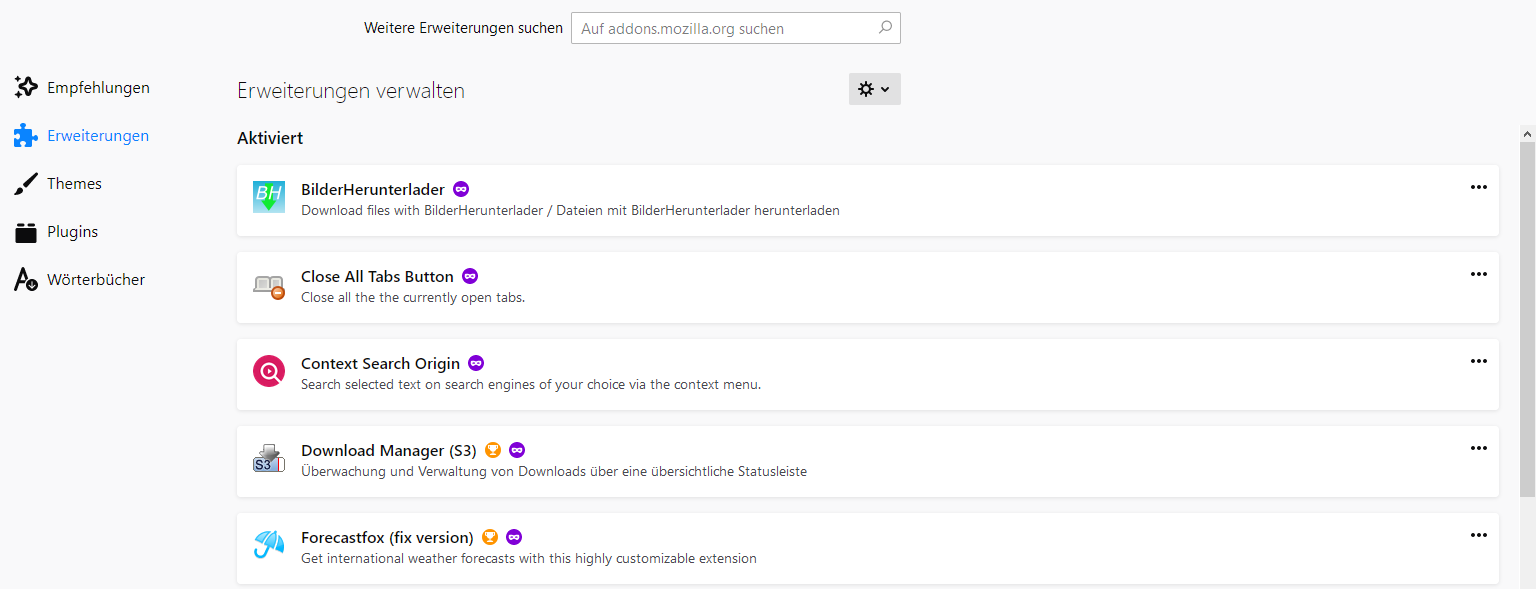1536x589 pixels.
Task: Click the BilderHerunterlader extension icon
Action: point(269,197)
